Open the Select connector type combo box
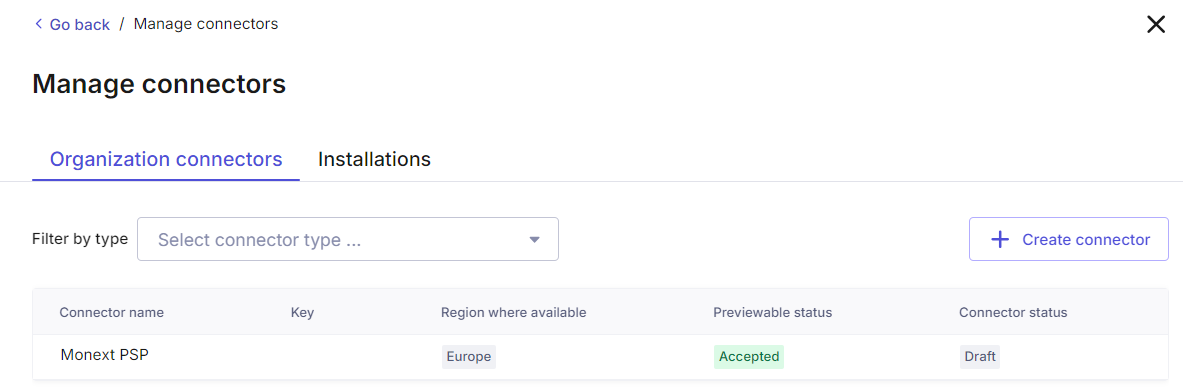The height and width of the screenshot is (391, 1183). coord(348,239)
